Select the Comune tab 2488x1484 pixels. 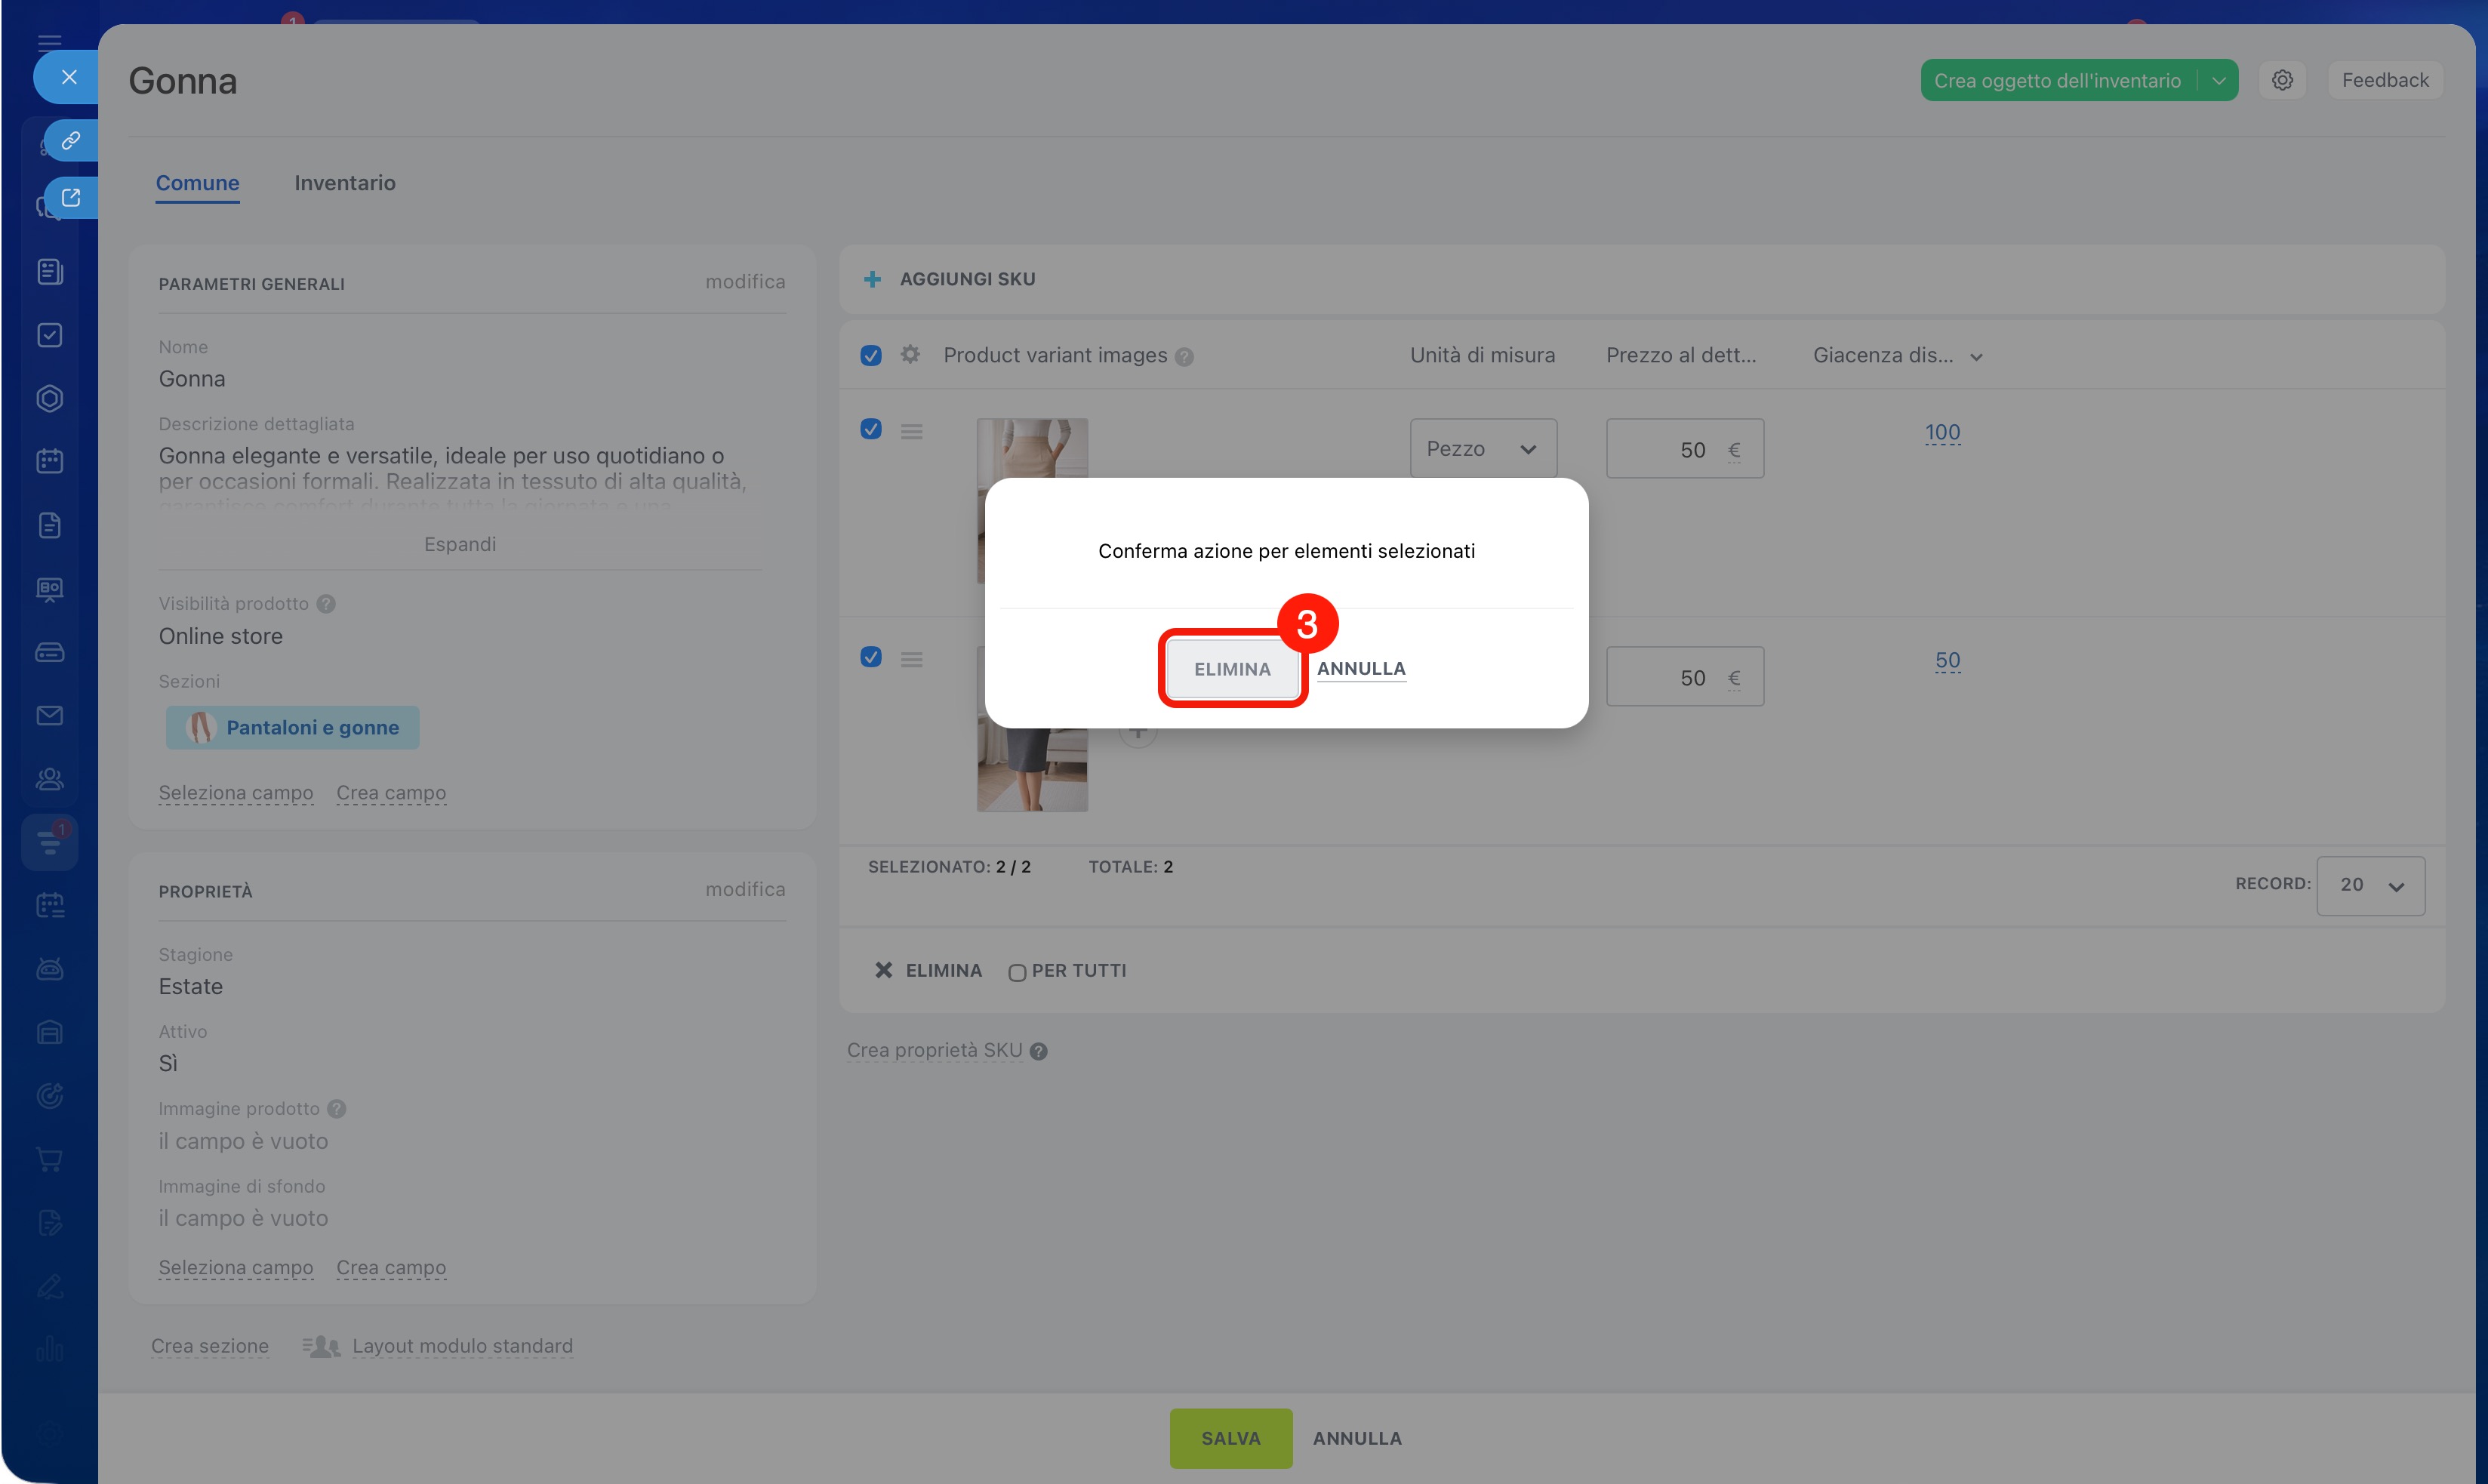click(197, 183)
